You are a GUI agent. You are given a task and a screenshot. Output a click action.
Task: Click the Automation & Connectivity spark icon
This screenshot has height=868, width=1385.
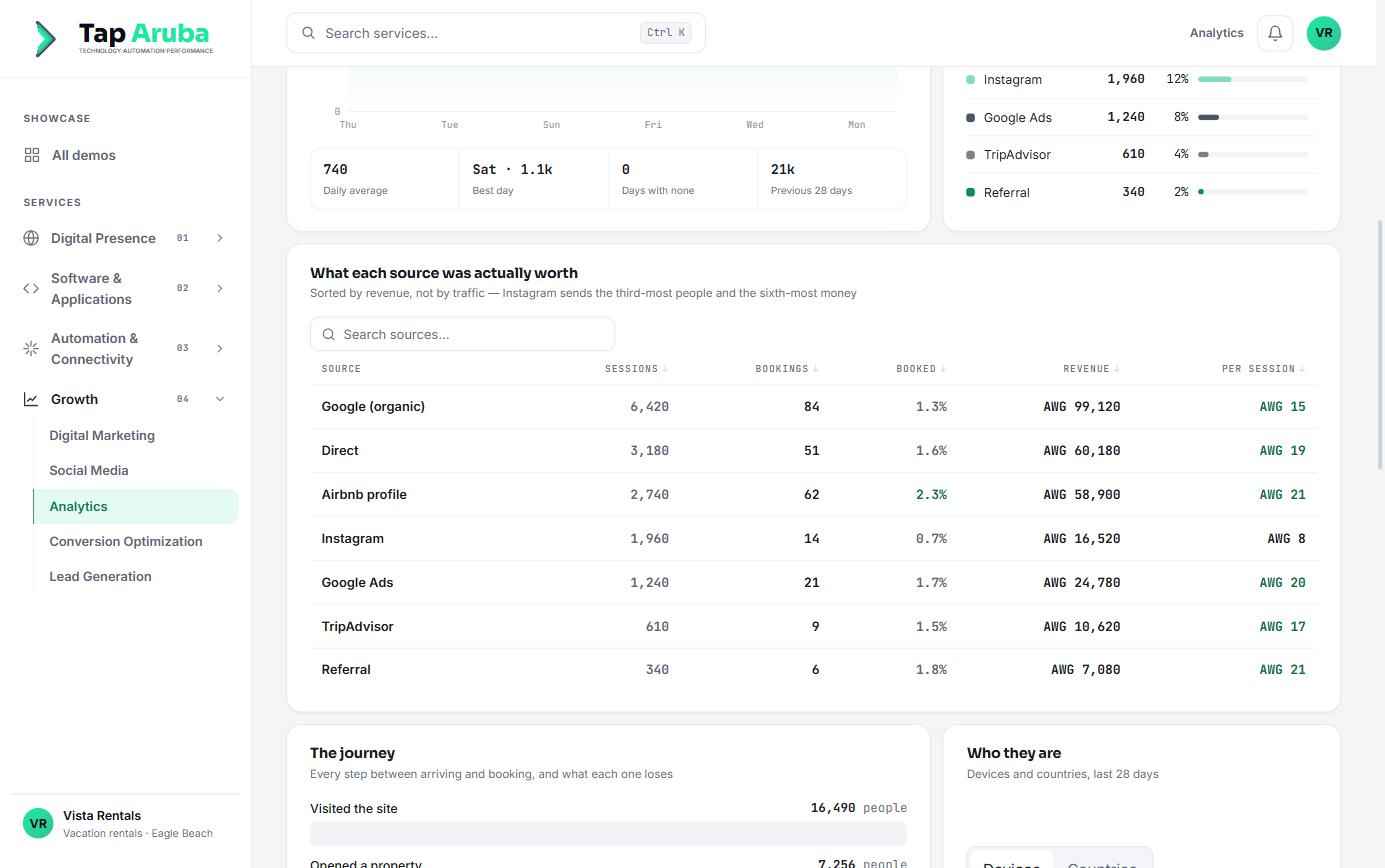(31, 348)
